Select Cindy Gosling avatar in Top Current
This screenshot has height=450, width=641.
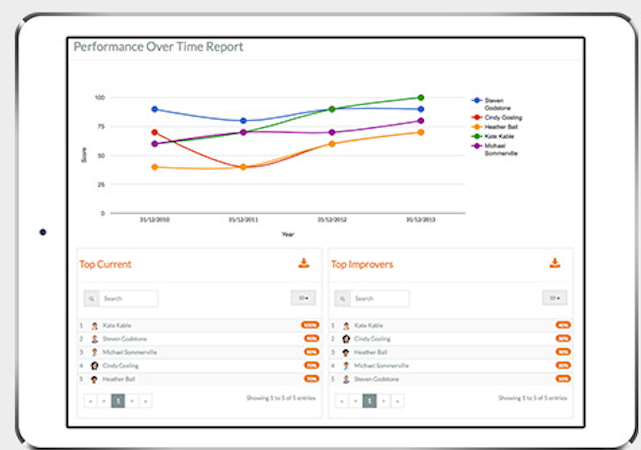click(94, 366)
